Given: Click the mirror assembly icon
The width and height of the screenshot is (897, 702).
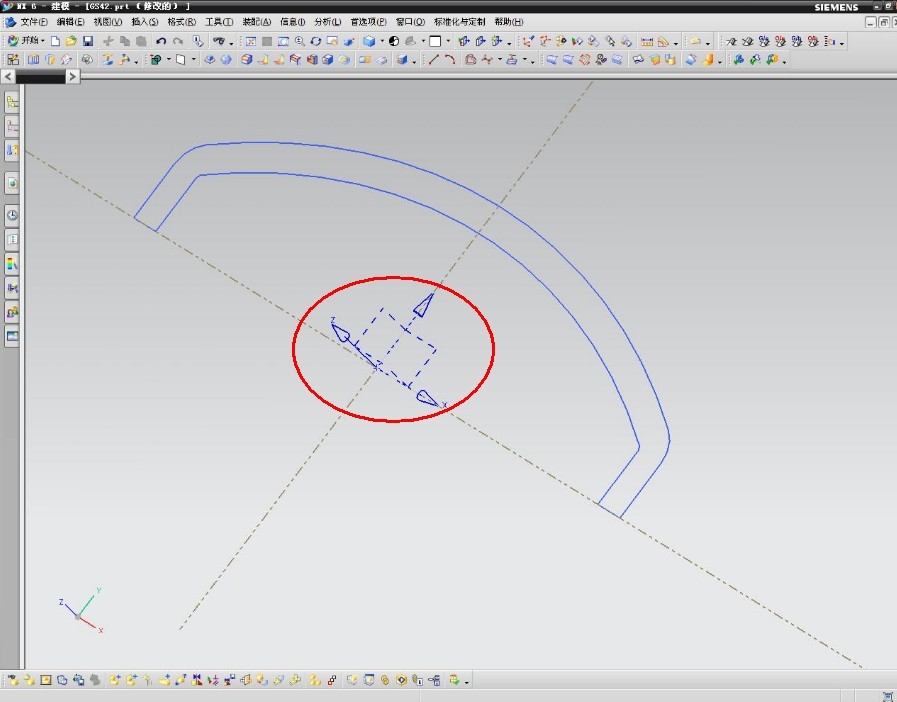Looking at the screenshot, I should [197, 680].
